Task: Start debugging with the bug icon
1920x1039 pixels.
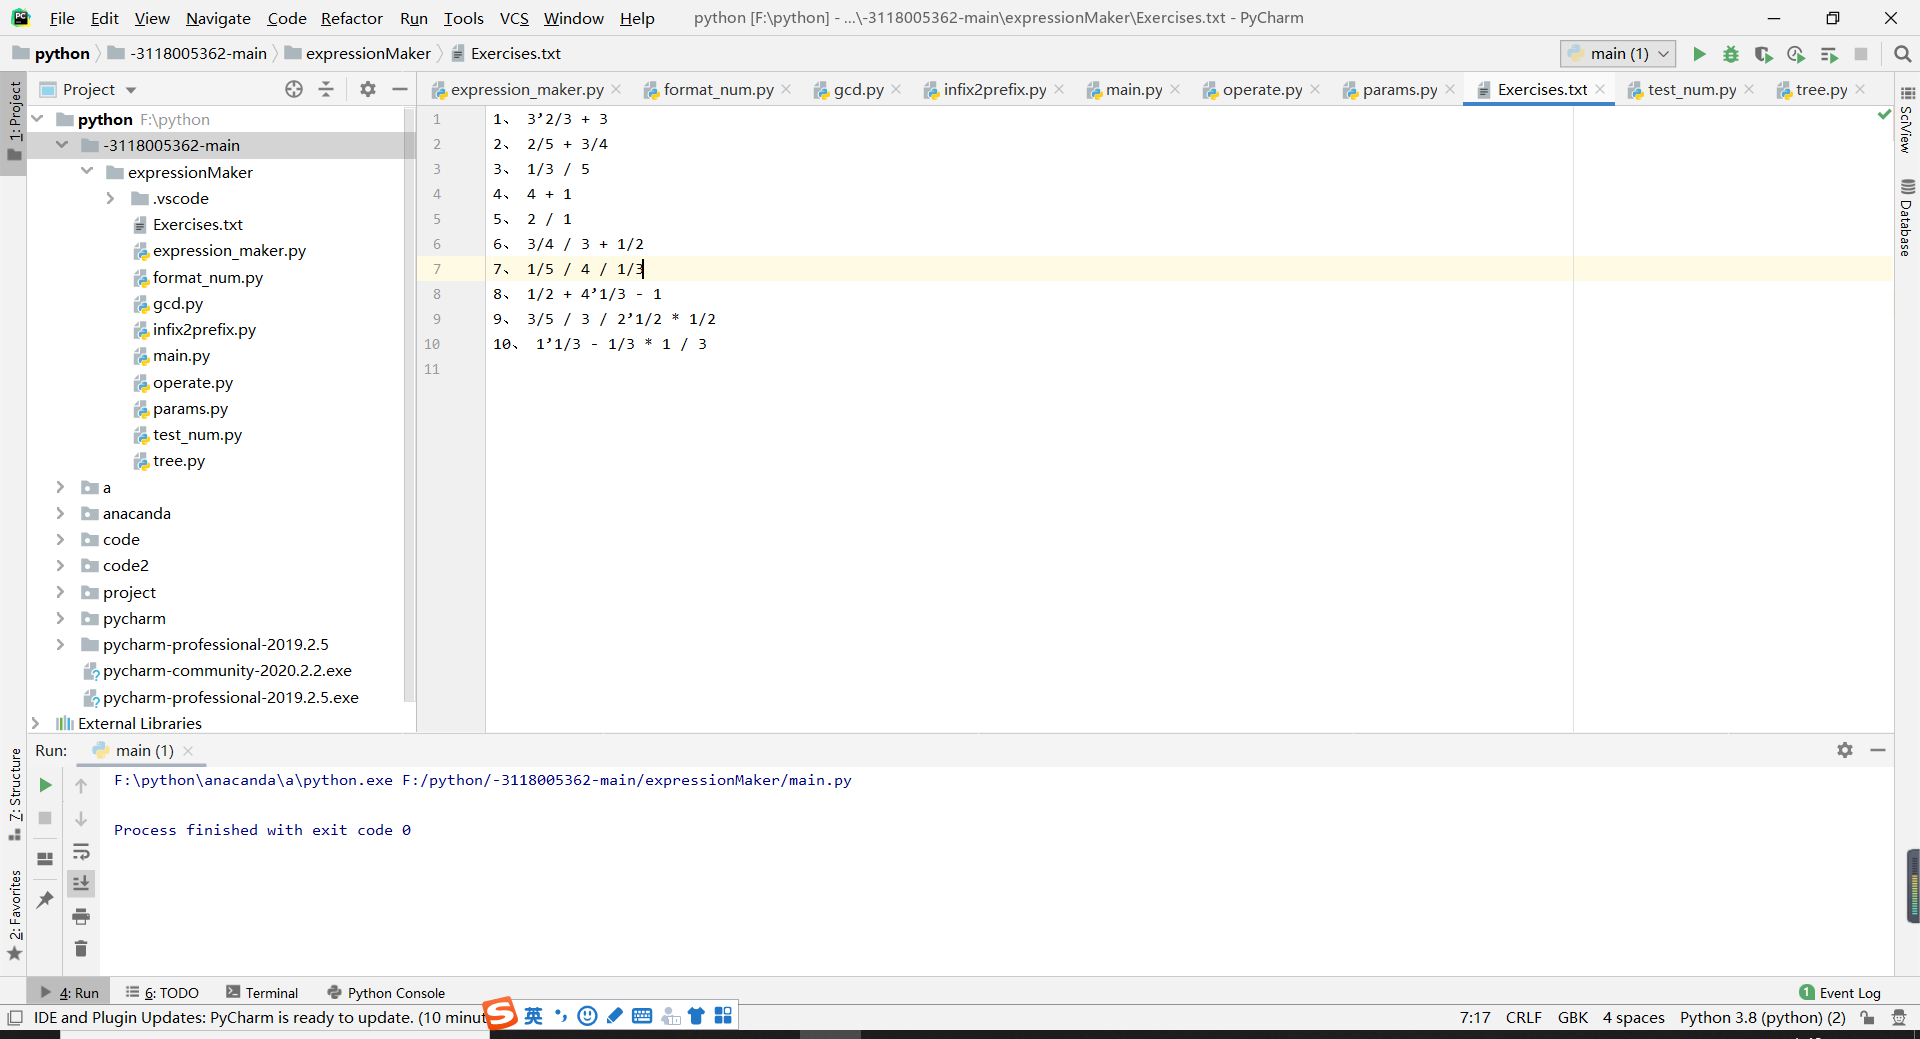Action: (1731, 54)
